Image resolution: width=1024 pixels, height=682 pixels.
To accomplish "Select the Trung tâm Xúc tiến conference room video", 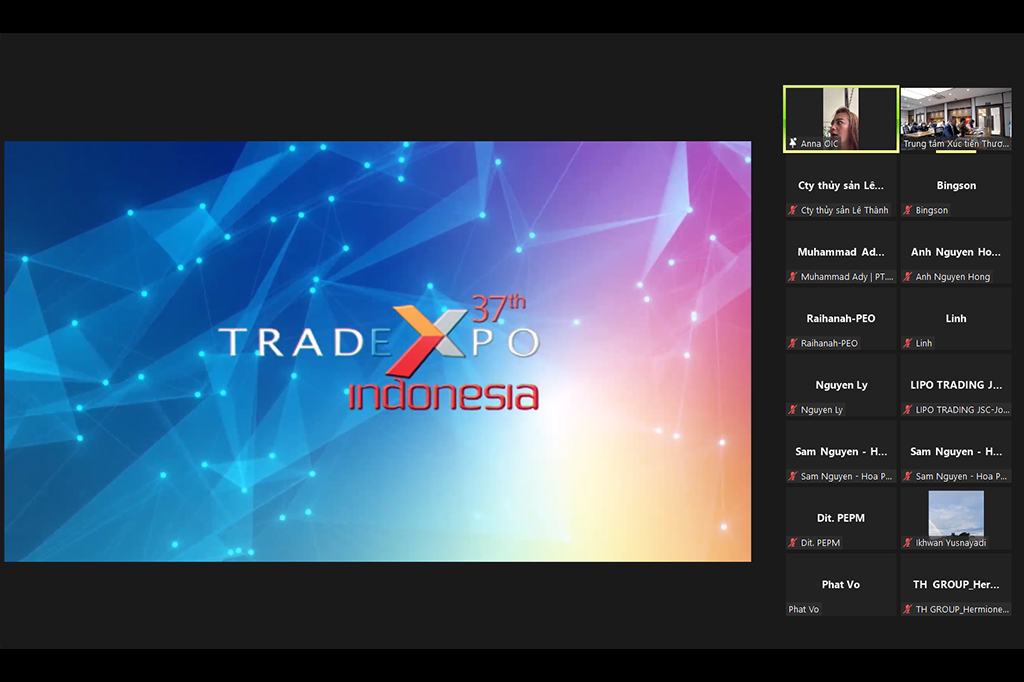I will [x=956, y=119].
